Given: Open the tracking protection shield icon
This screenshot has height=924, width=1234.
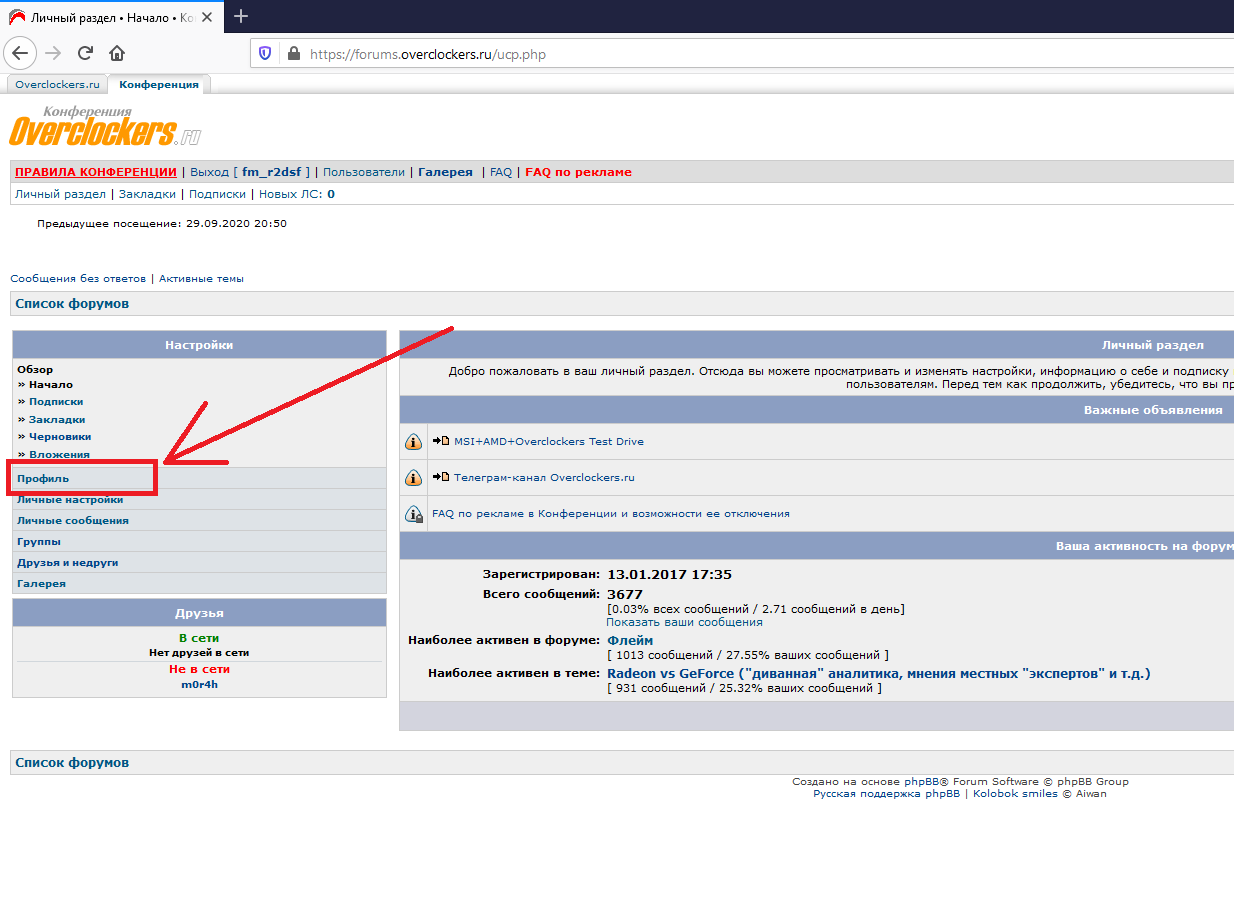Looking at the screenshot, I should tap(265, 54).
